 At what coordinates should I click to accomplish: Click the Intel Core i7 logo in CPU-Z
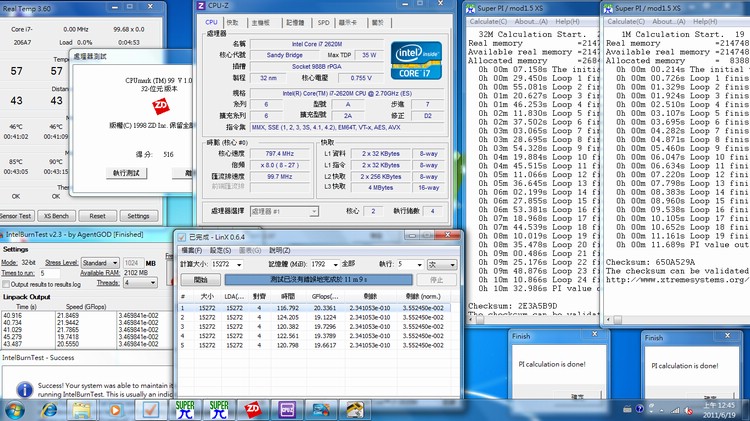point(416,60)
